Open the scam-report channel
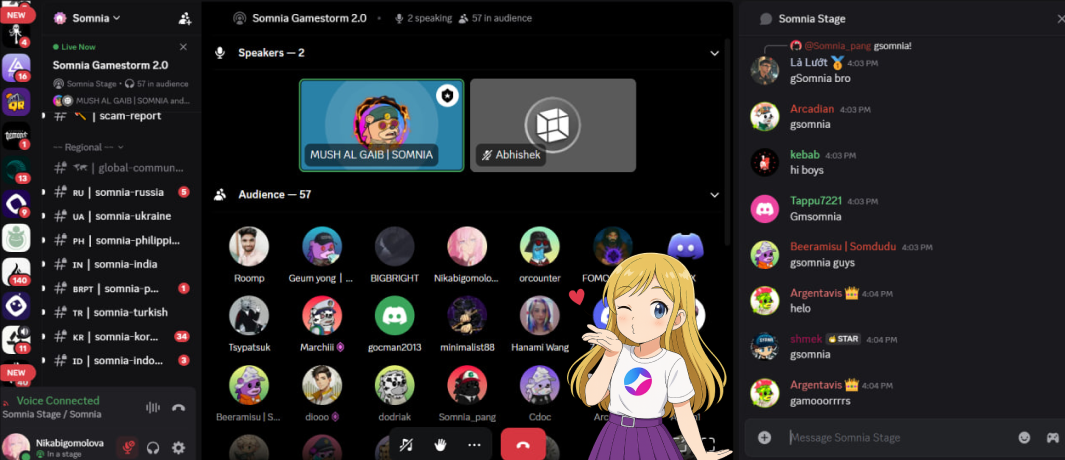Image resolution: width=1065 pixels, height=460 pixels. tap(120, 116)
